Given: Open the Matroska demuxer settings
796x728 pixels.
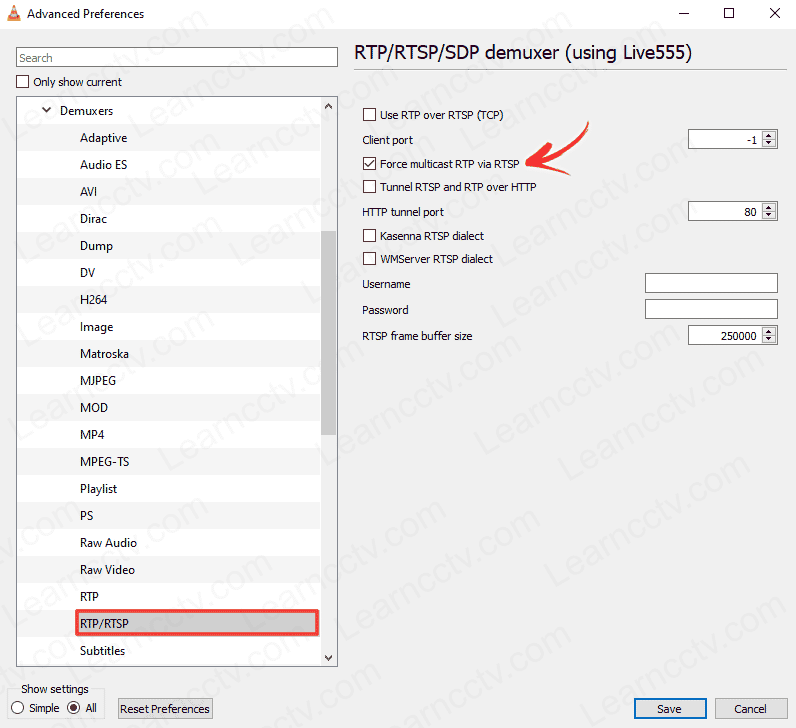Looking at the screenshot, I should coord(104,354).
